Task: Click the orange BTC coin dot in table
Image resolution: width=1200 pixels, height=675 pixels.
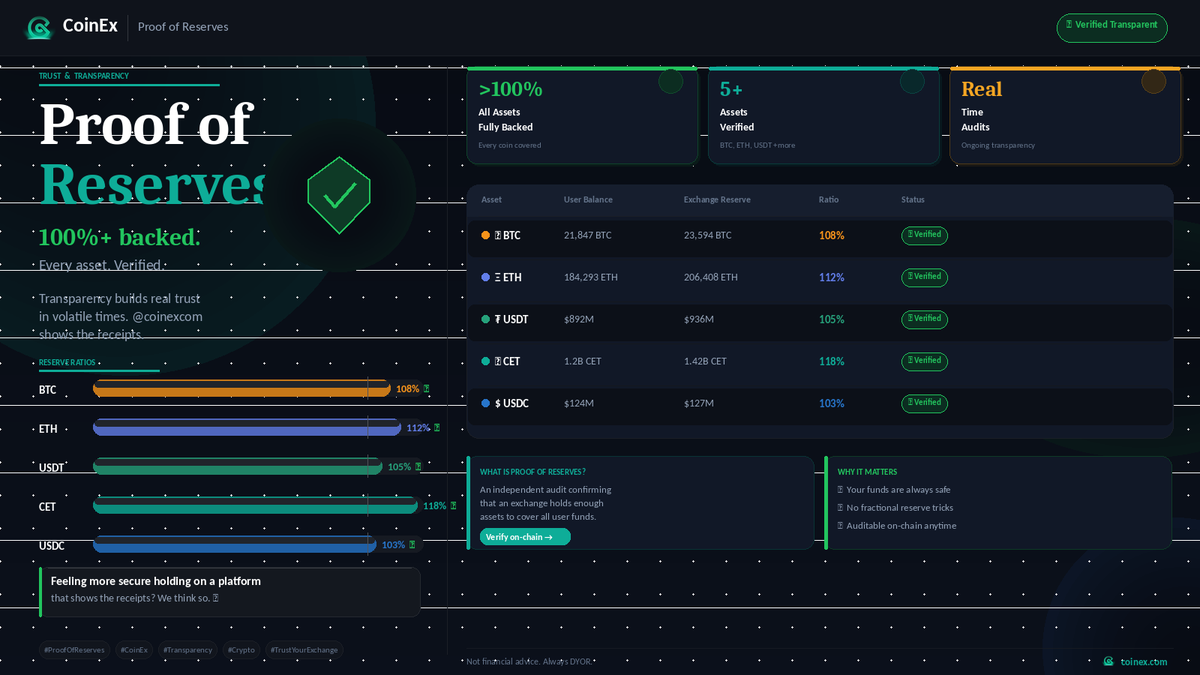Action: pos(485,235)
